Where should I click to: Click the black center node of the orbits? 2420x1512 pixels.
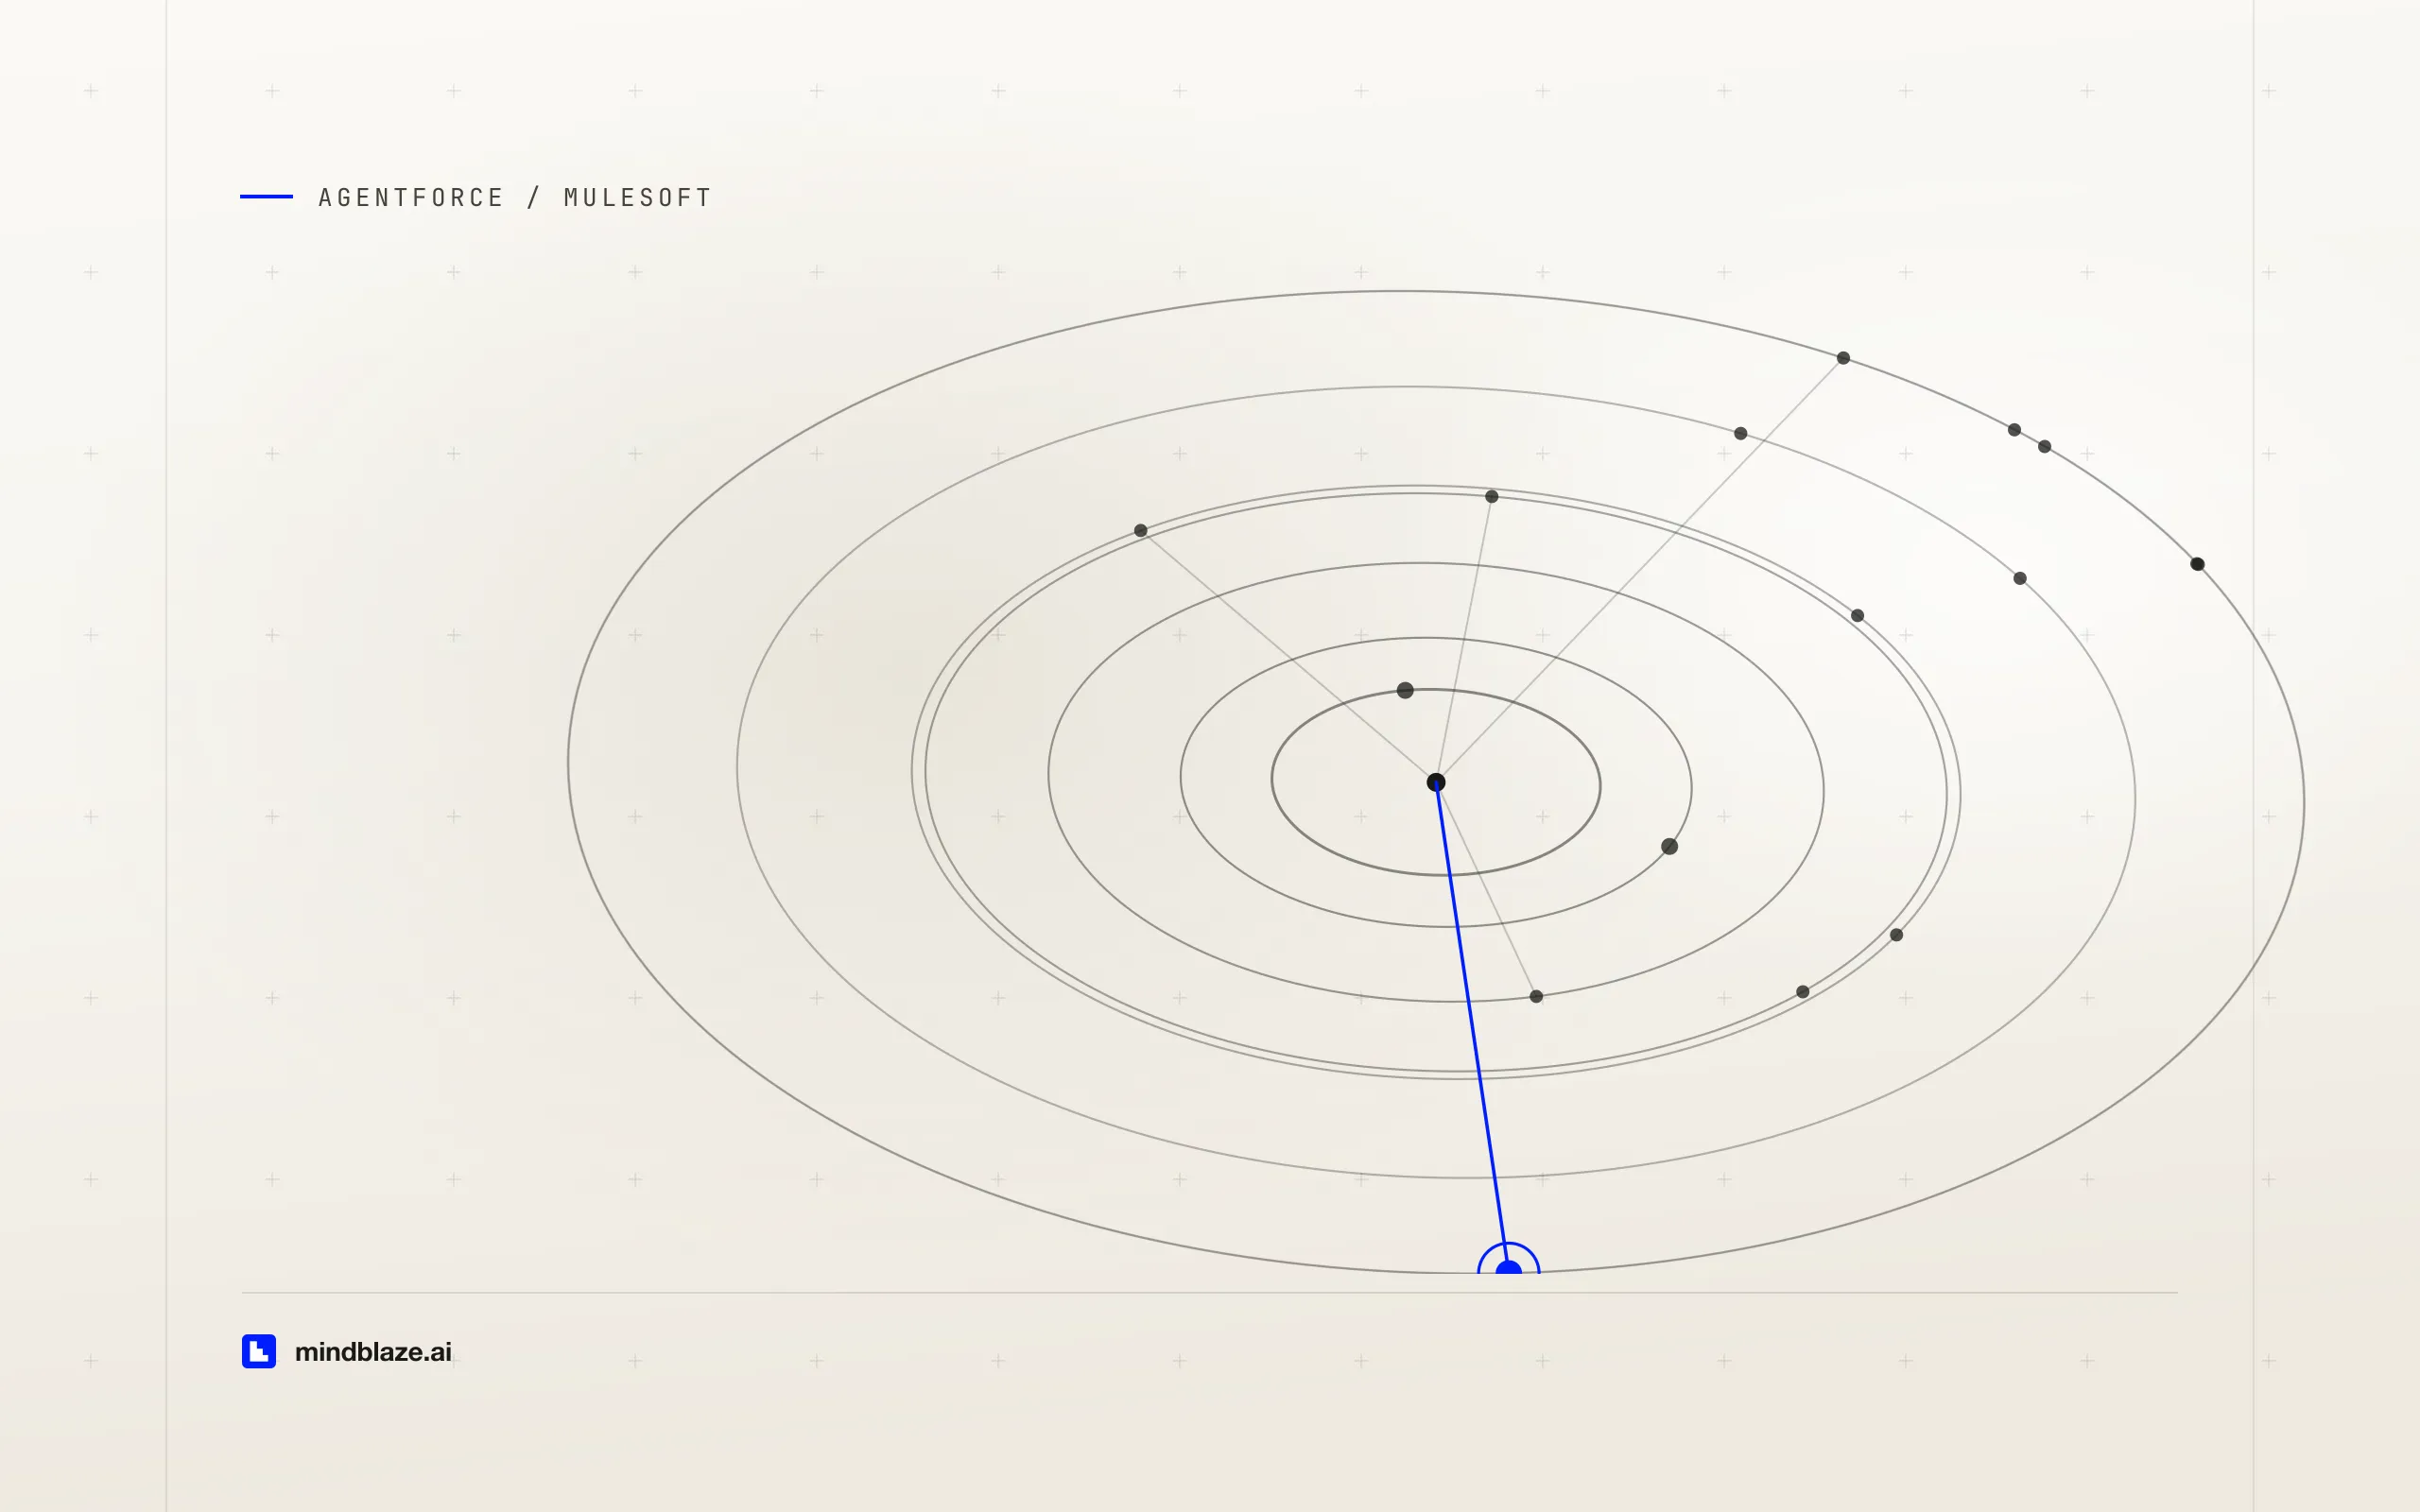pos(1436,782)
